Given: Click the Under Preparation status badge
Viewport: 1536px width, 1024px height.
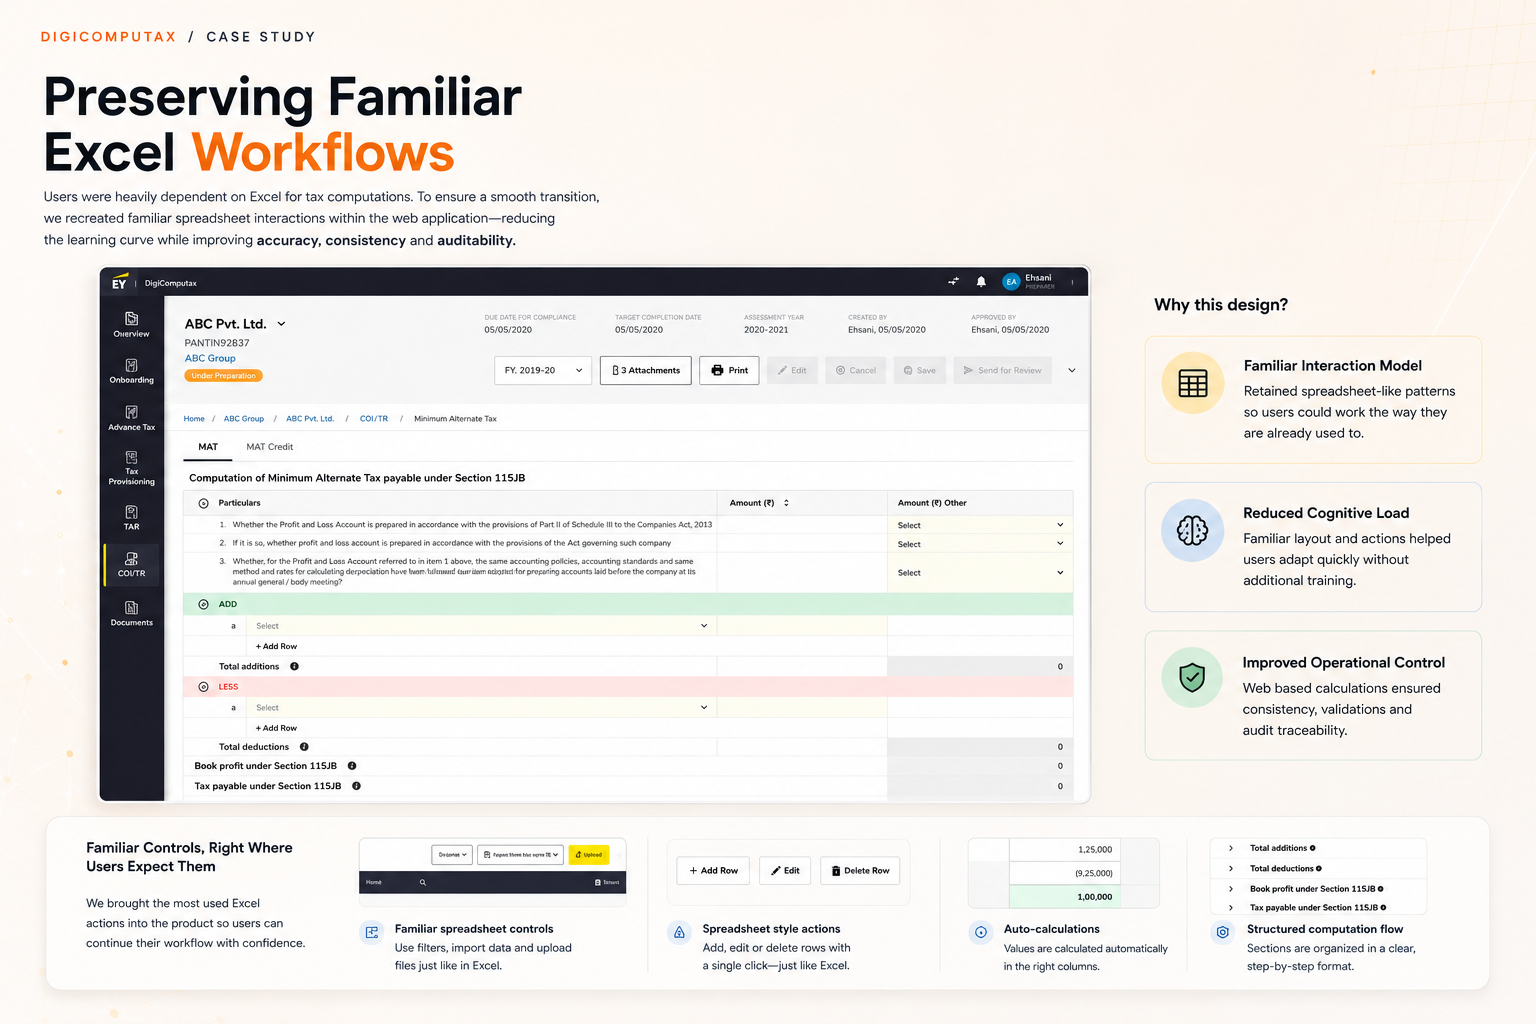Looking at the screenshot, I should point(224,376).
